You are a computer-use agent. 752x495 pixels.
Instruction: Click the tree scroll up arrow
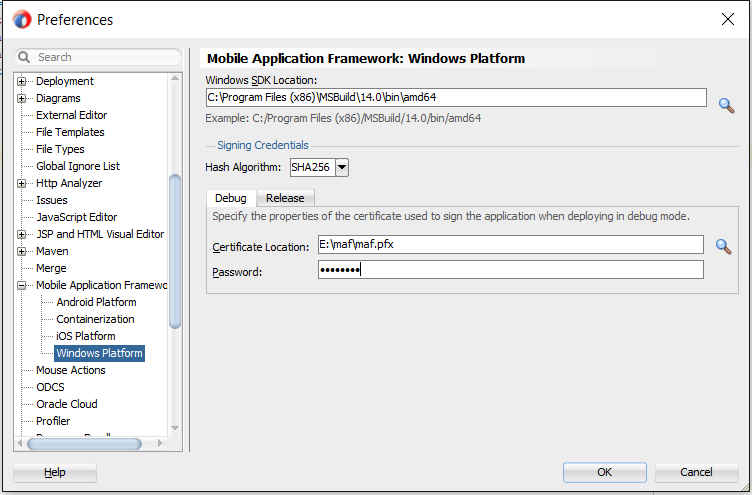point(175,79)
